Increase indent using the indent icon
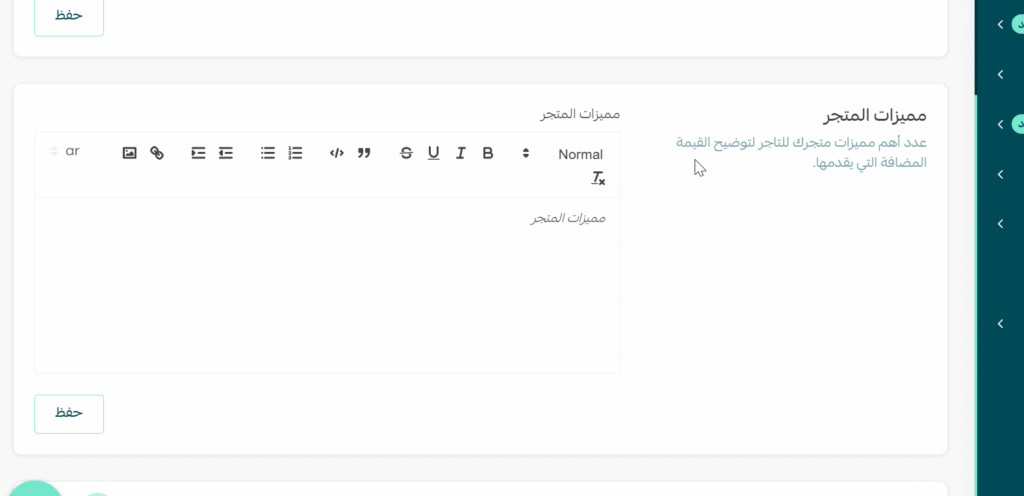The width and height of the screenshot is (1024, 496). [198, 153]
